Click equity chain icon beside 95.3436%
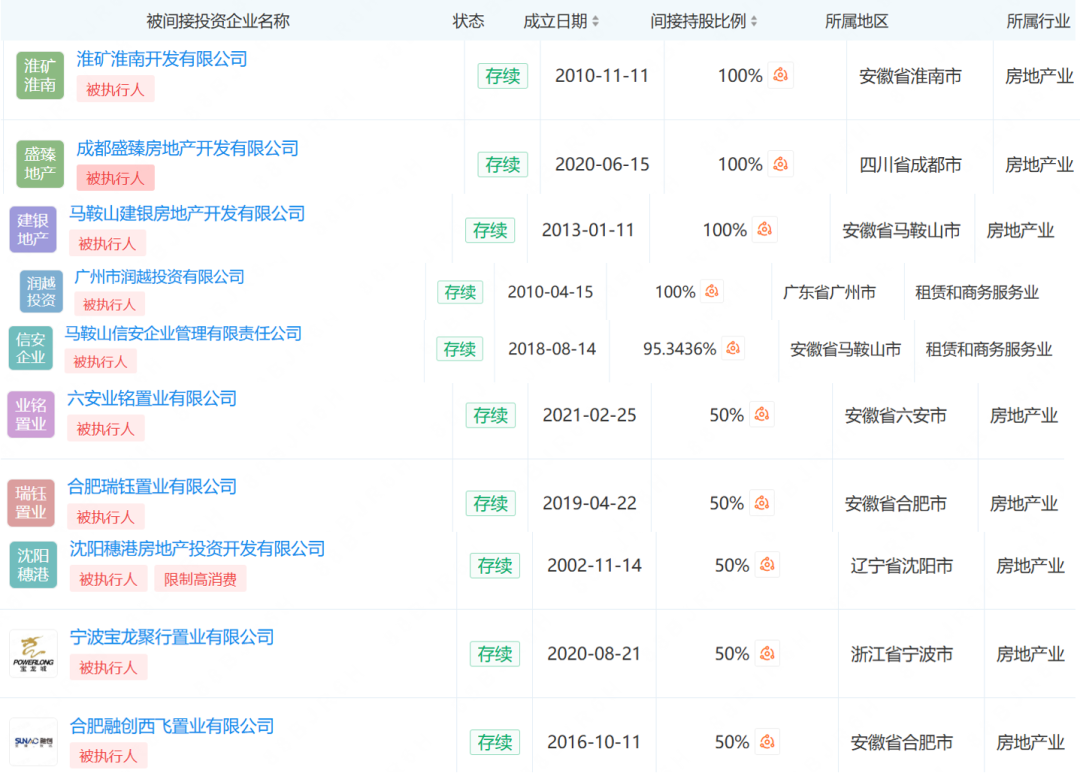This screenshot has height=773, width=1080. pos(733,349)
